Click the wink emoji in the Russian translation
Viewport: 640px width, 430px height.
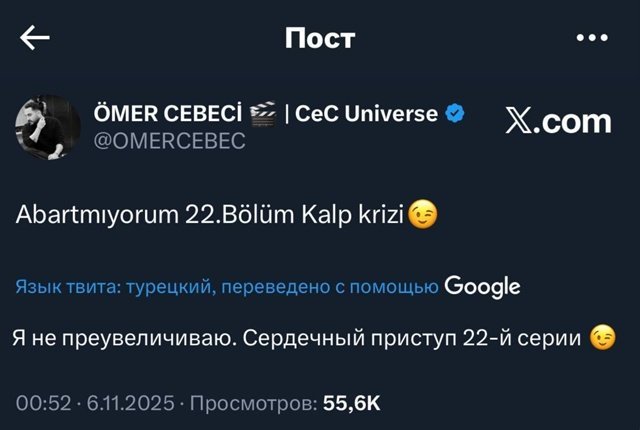coord(602,338)
